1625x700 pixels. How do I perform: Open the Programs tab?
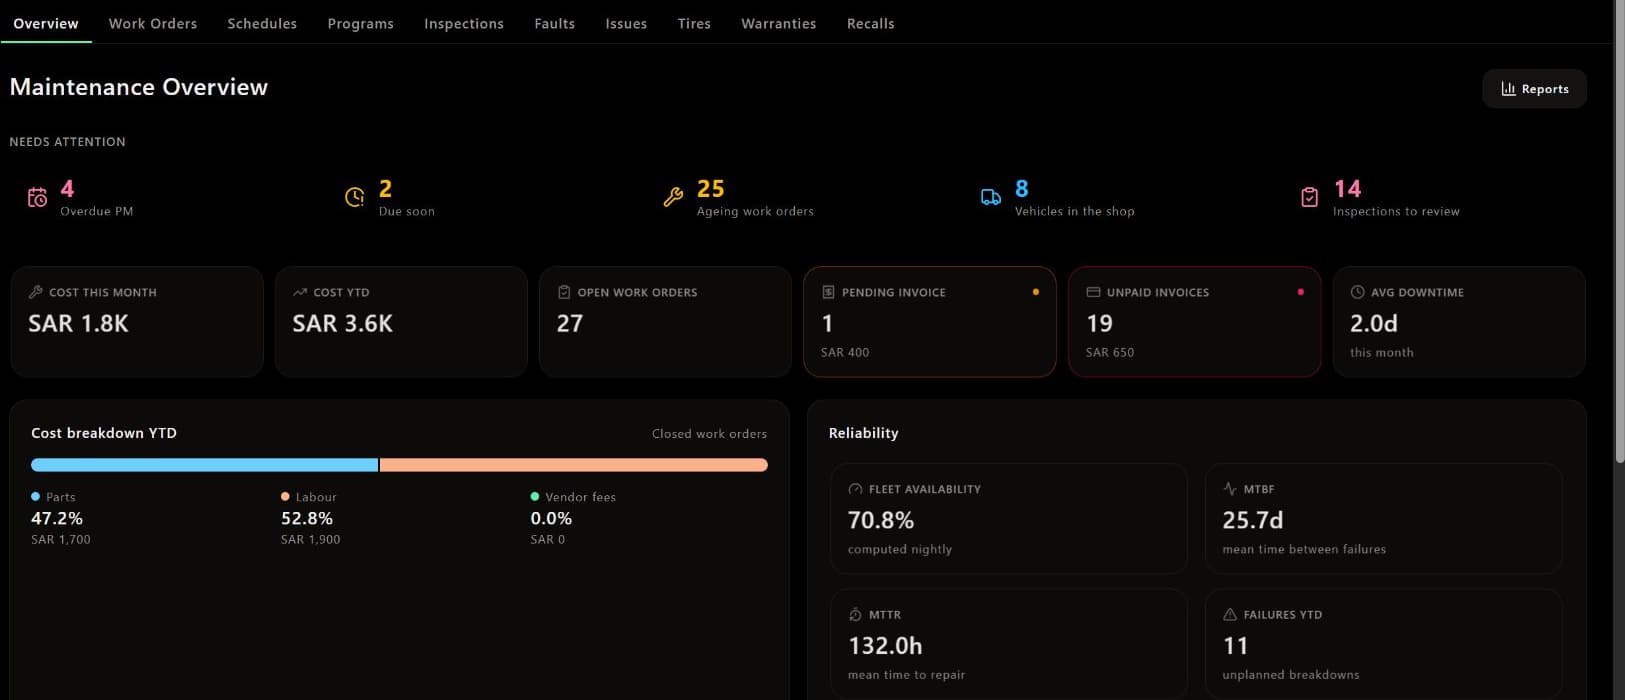(x=360, y=23)
